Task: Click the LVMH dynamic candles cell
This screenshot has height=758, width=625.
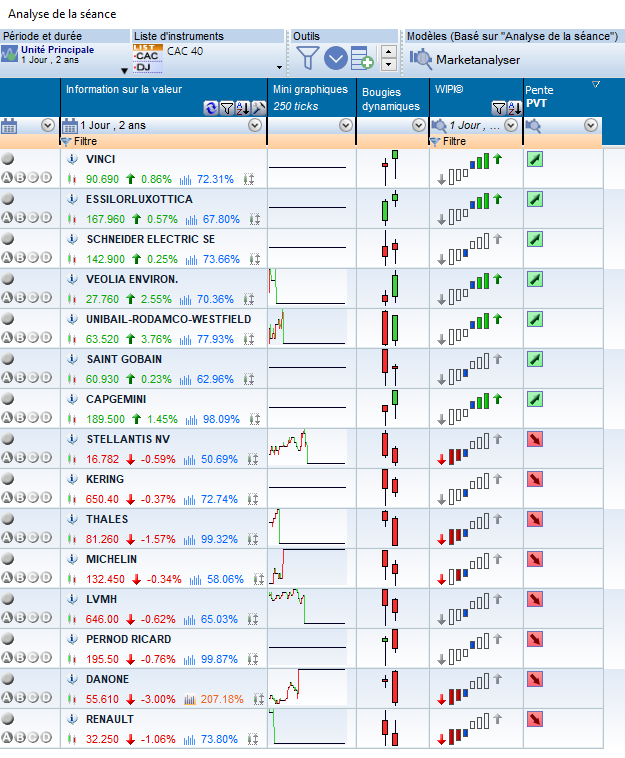Action: 392,608
